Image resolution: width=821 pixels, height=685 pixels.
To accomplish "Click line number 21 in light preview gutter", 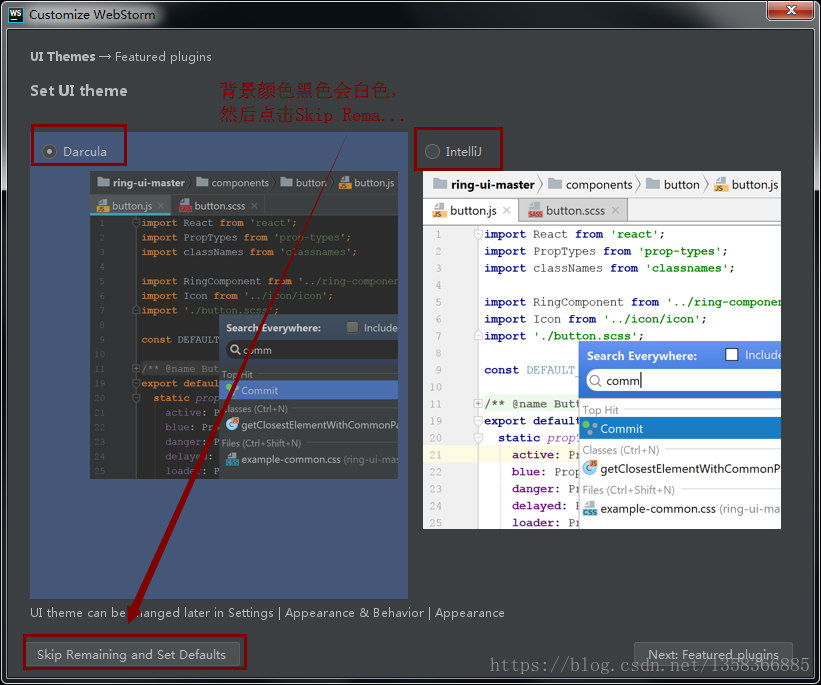I will [x=436, y=455].
